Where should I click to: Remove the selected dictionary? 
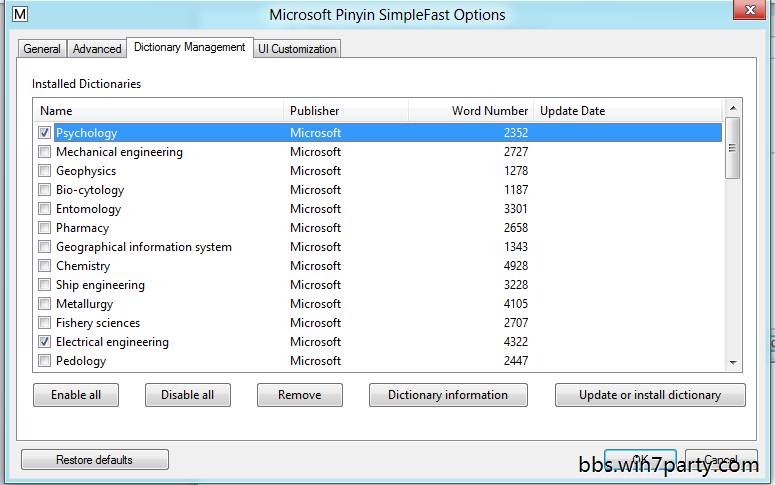click(x=300, y=395)
